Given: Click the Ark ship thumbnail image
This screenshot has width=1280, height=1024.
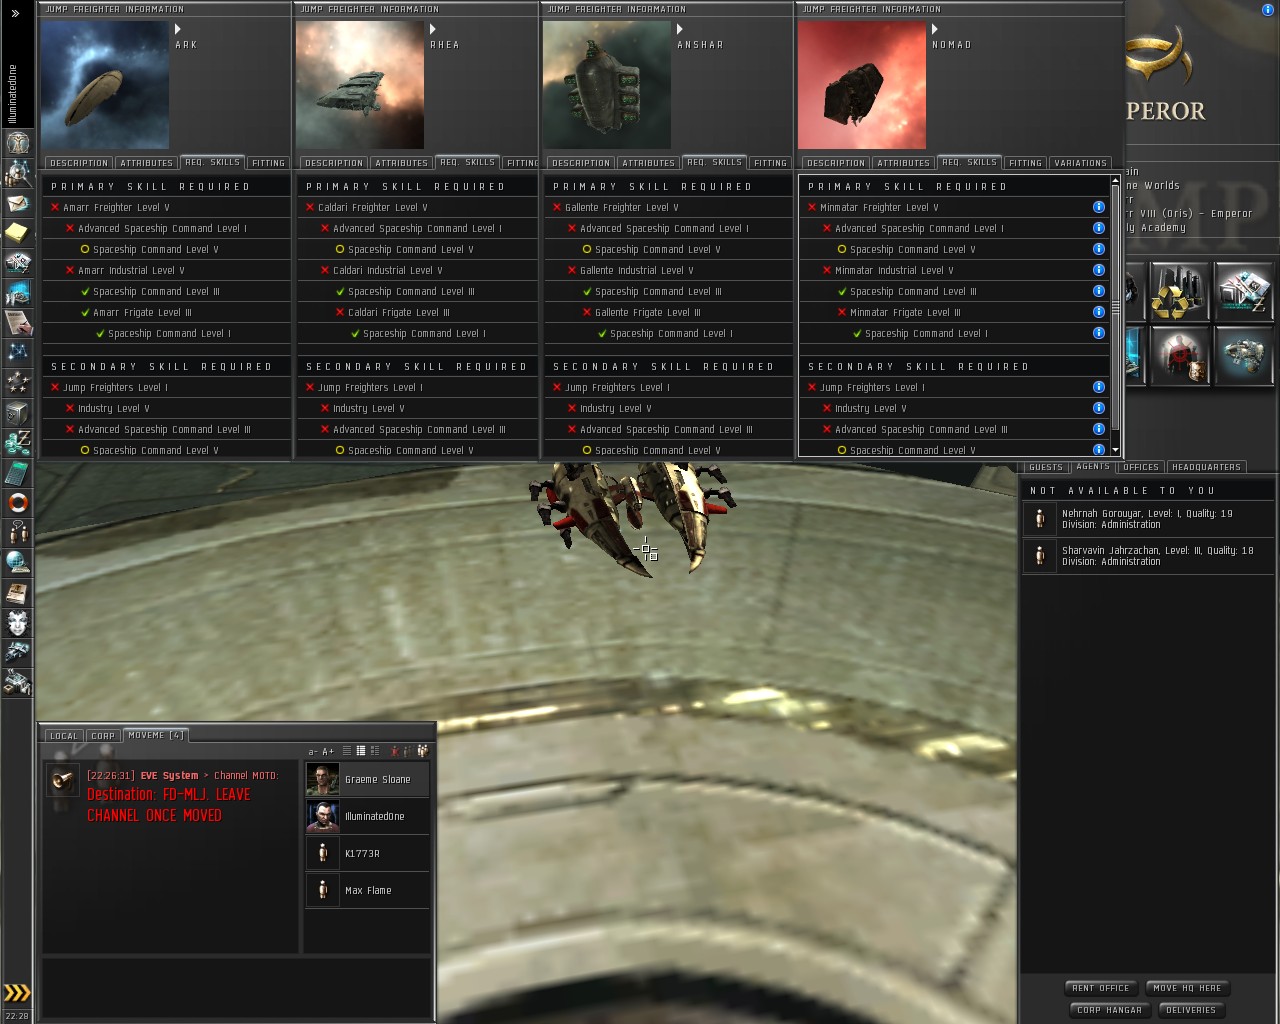Looking at the screenshot, I should tap(105, 85).
